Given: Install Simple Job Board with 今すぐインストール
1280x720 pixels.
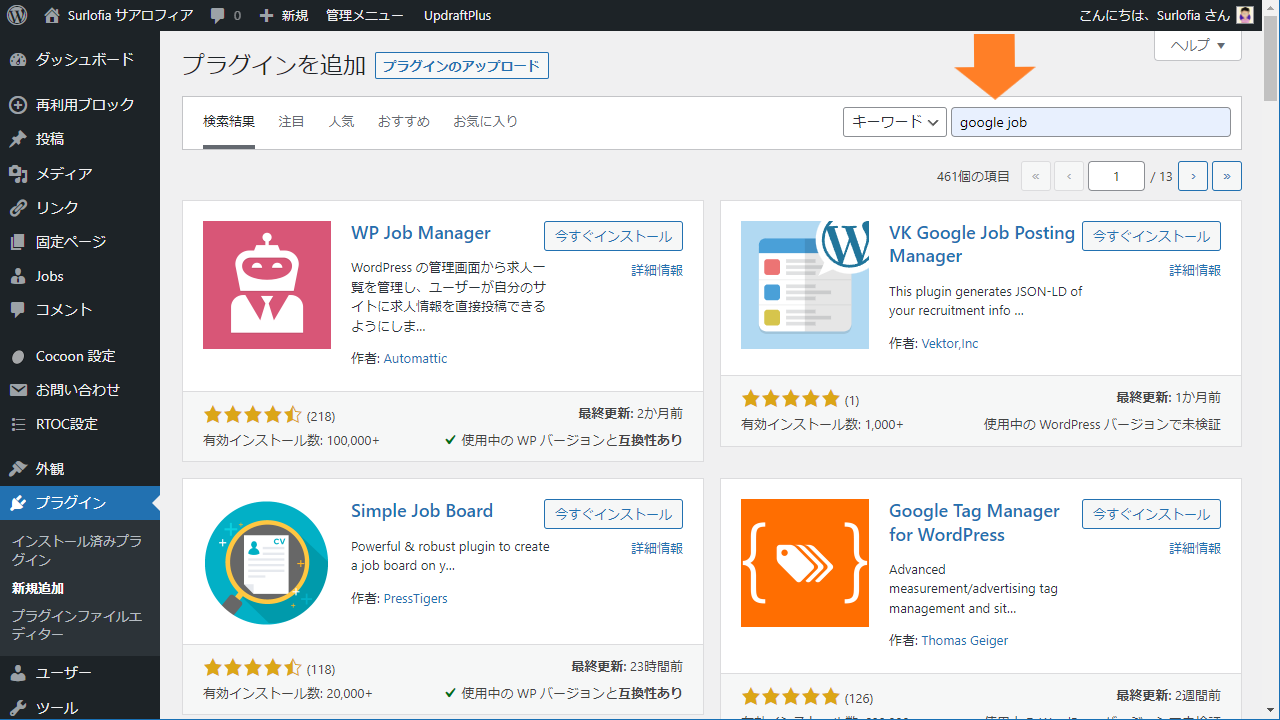Looking at the screenshot, I should point(614,514).
